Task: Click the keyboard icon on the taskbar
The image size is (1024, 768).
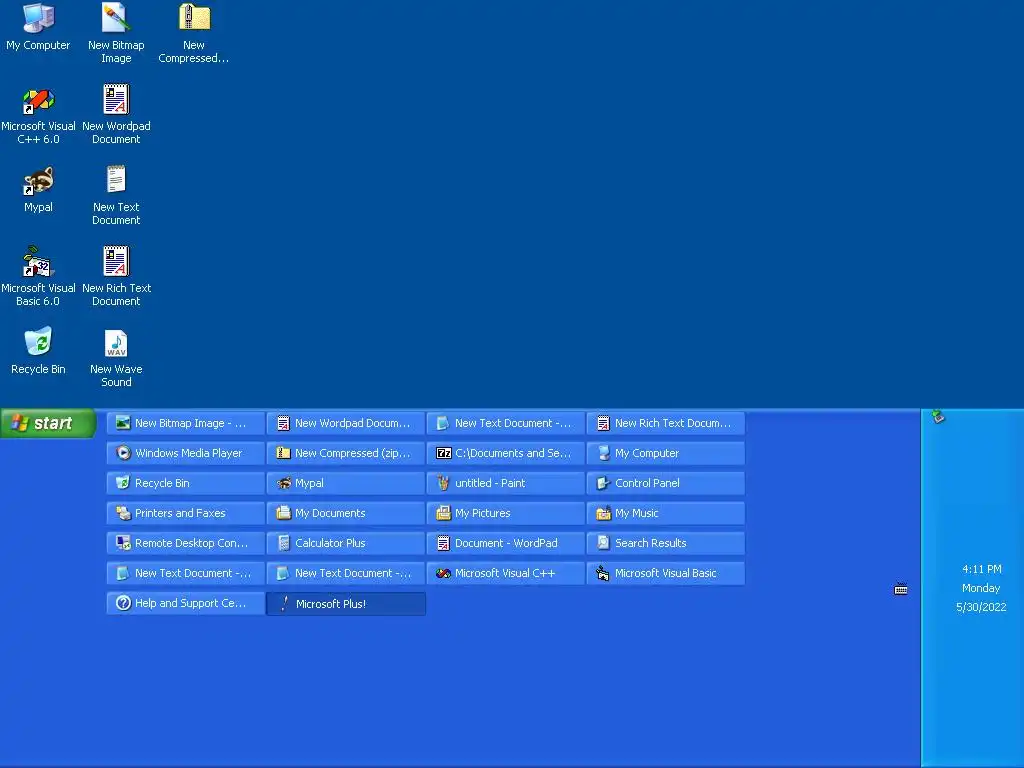Action: [x=901, y=589]
